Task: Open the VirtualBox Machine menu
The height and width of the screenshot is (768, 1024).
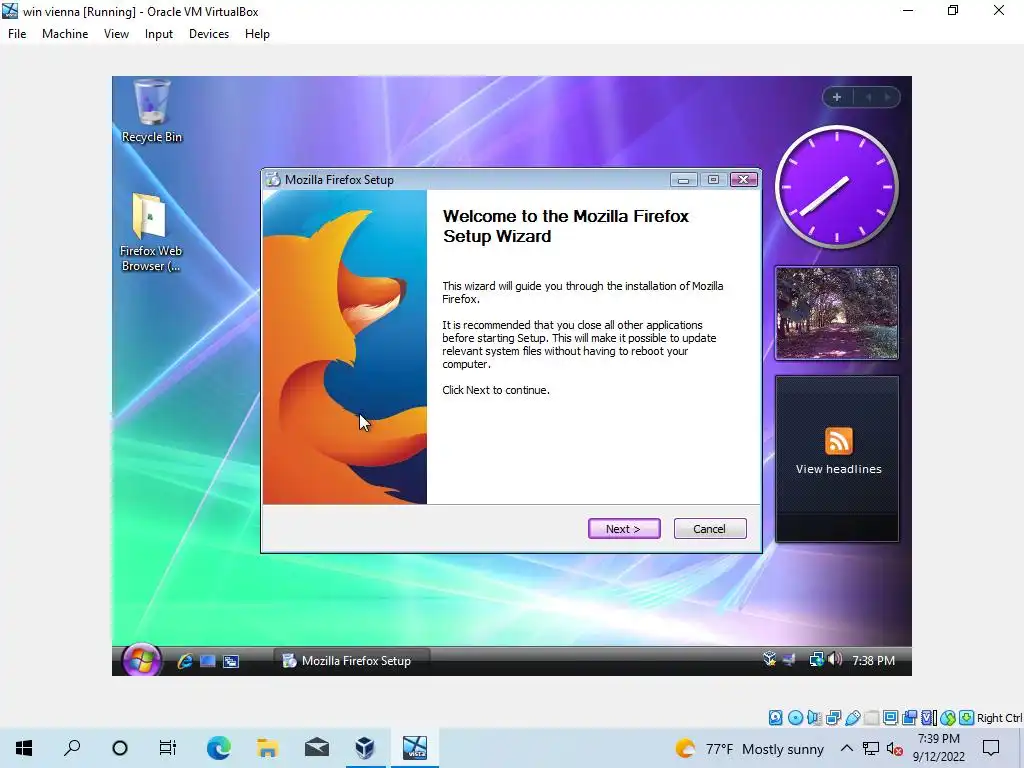Action: tap(65, 34)
